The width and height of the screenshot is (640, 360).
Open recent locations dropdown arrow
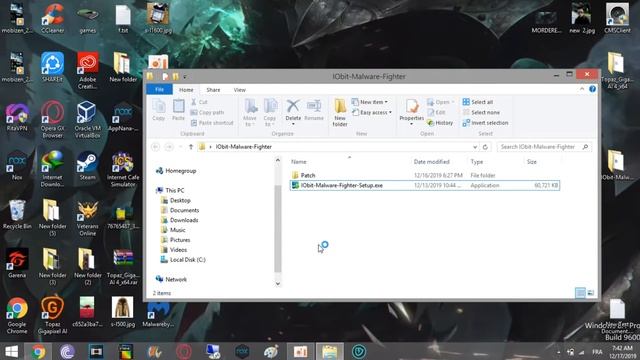coord(181,147)
